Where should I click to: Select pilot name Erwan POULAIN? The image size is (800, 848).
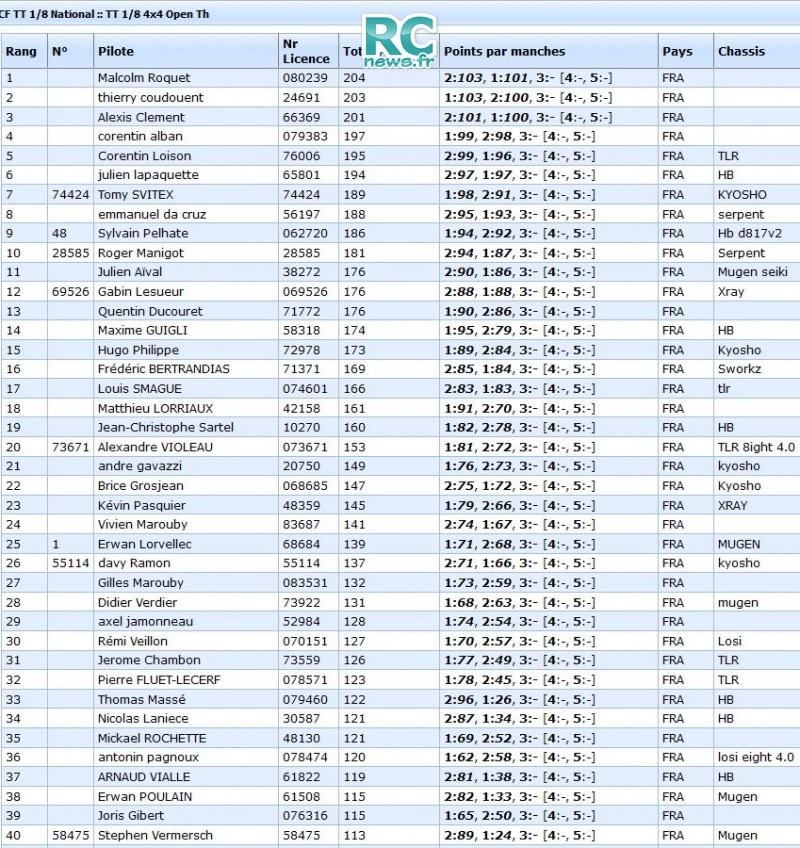tap(145, 797)
